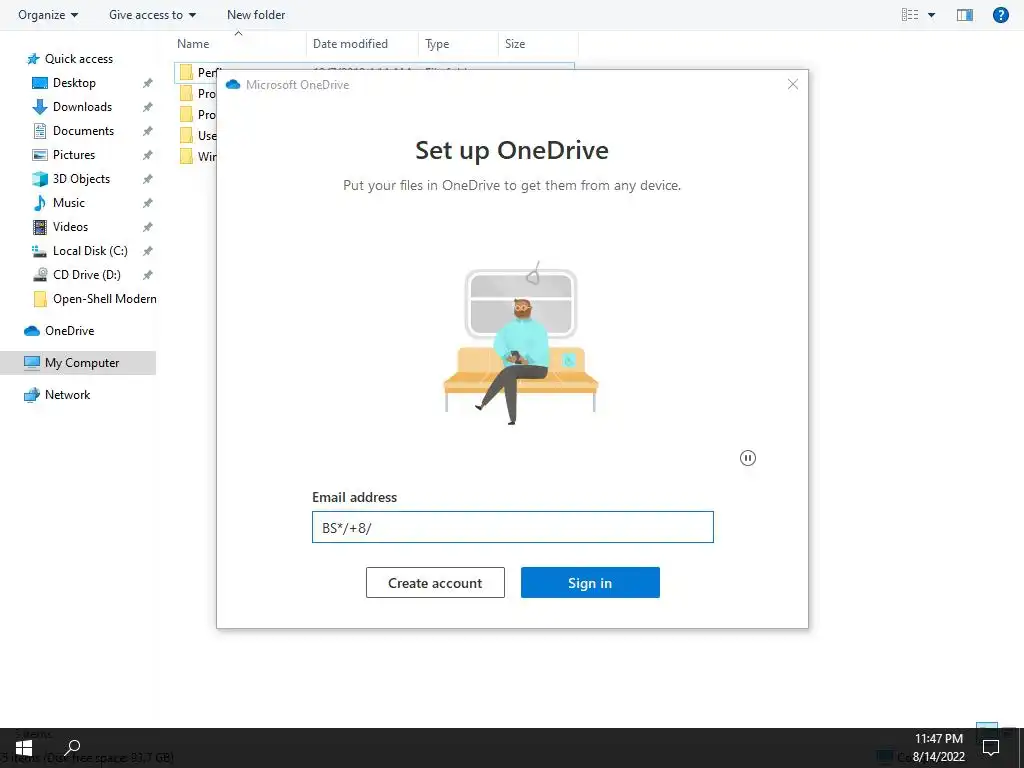This screenshot has width=1024, height=768.
Task: Open the notification center icon
Action: point(991,748)
